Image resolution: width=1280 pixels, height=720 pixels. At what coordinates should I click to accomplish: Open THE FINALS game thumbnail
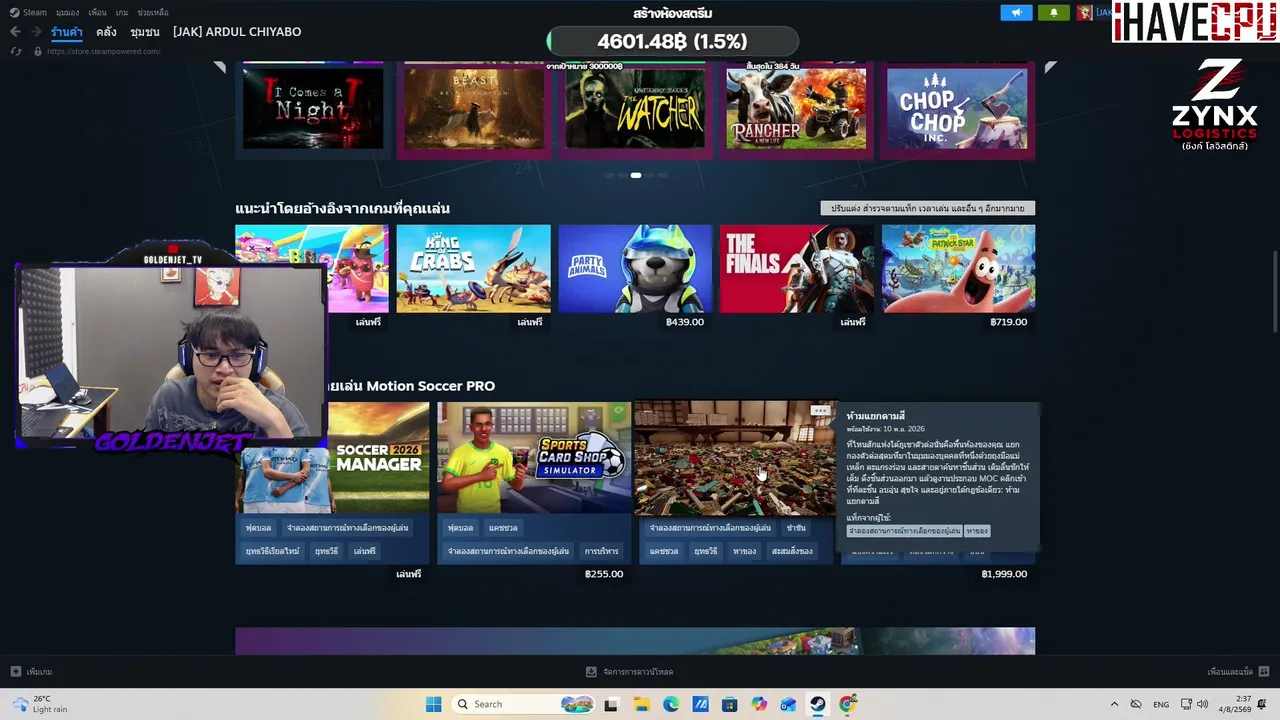click(797, 269)
